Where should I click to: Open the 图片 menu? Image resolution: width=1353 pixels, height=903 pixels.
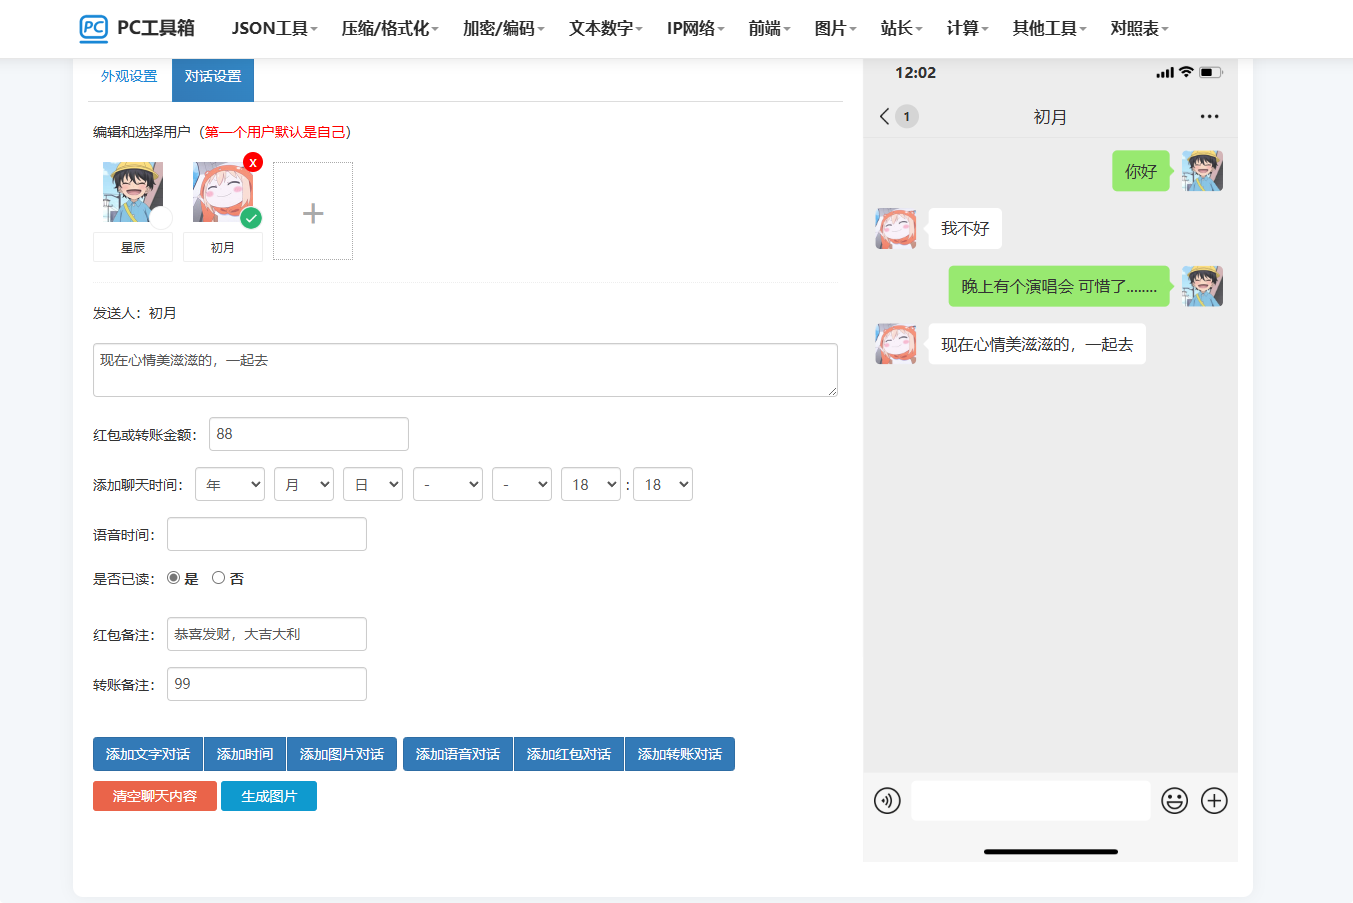(835, 28)
